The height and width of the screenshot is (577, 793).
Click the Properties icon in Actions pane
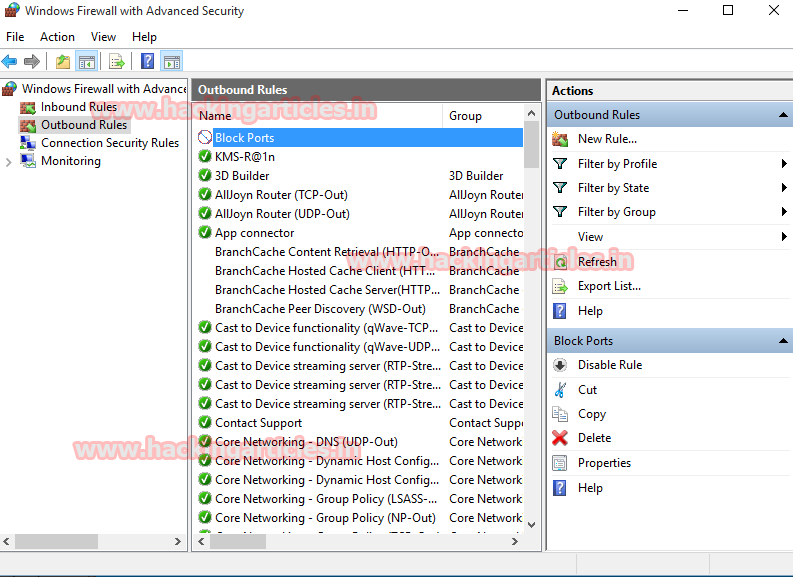[x=560, y=463]
